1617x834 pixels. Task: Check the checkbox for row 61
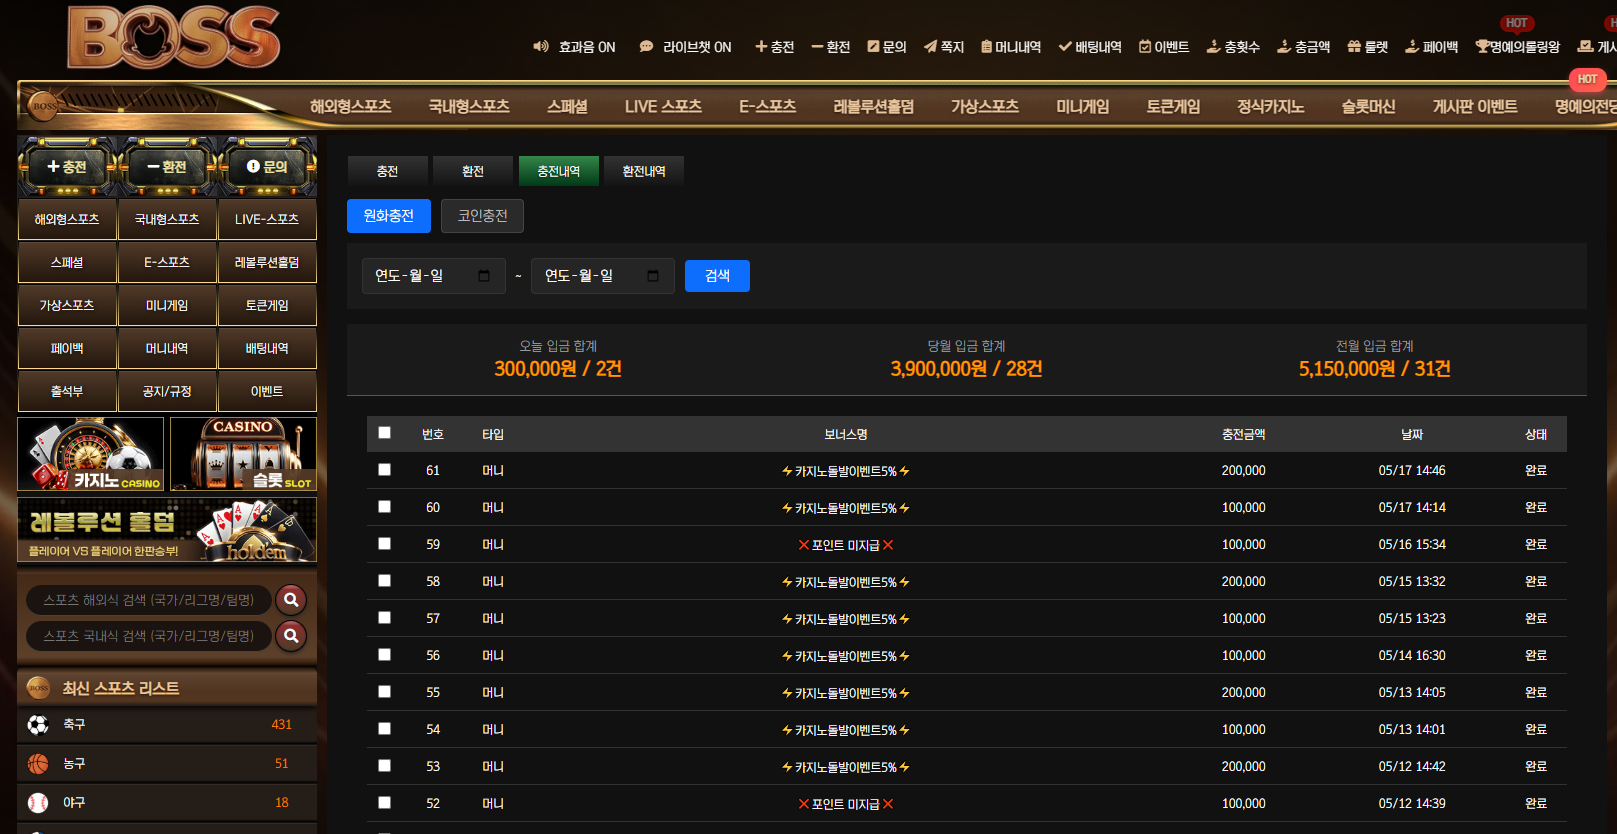384,470
